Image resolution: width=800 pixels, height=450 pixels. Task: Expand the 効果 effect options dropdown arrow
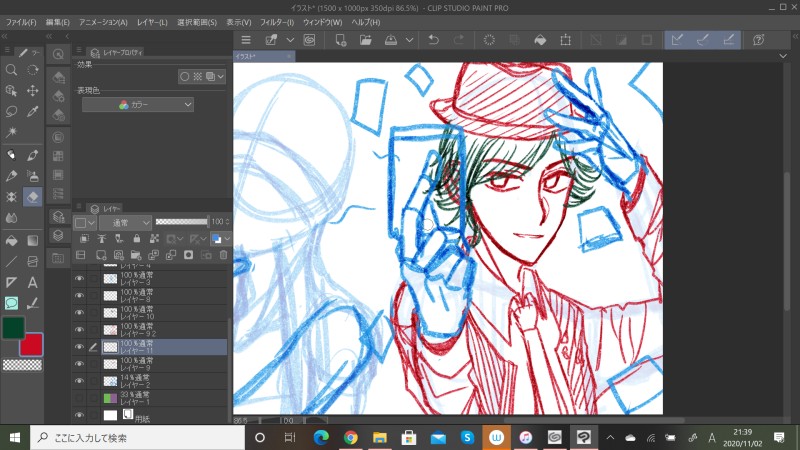click(220, 76)
